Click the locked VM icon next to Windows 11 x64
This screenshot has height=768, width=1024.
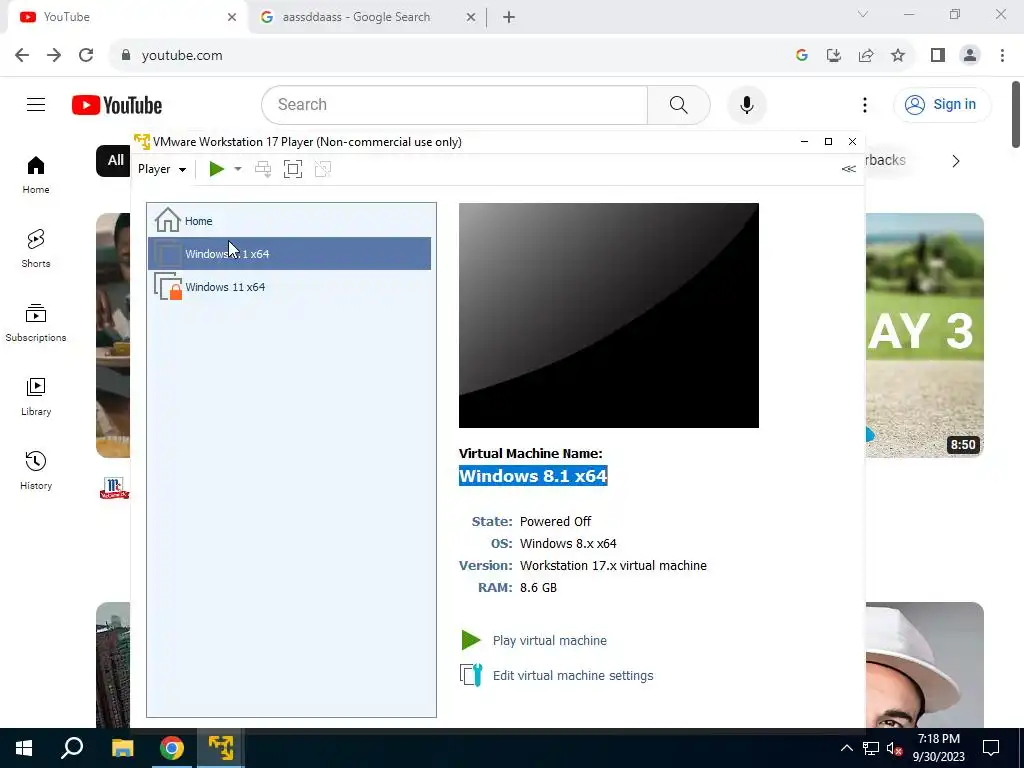point(168,286)
